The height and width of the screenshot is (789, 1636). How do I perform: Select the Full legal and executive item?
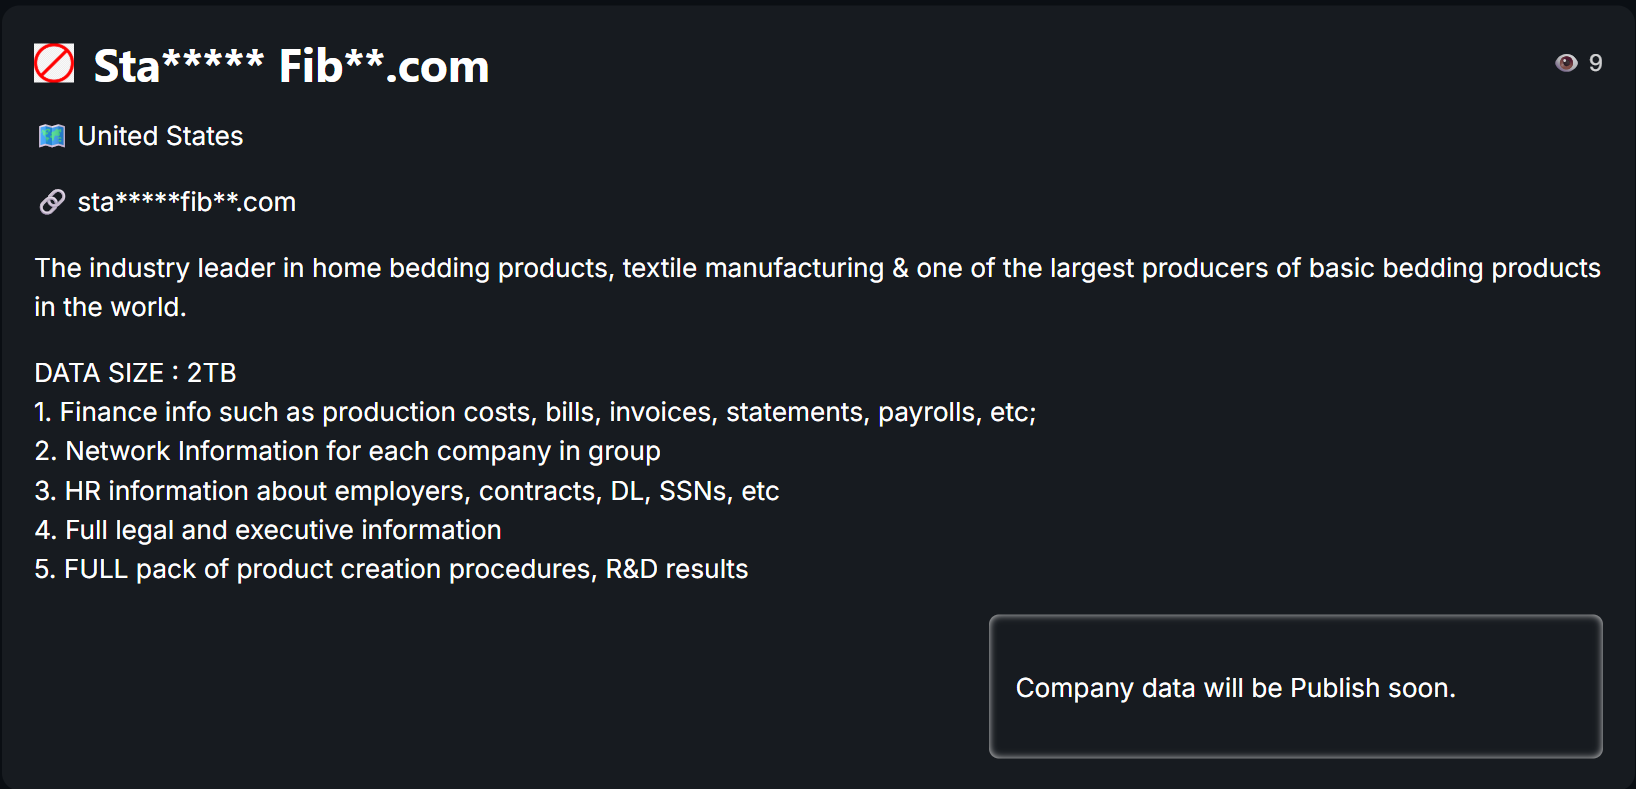268,530
